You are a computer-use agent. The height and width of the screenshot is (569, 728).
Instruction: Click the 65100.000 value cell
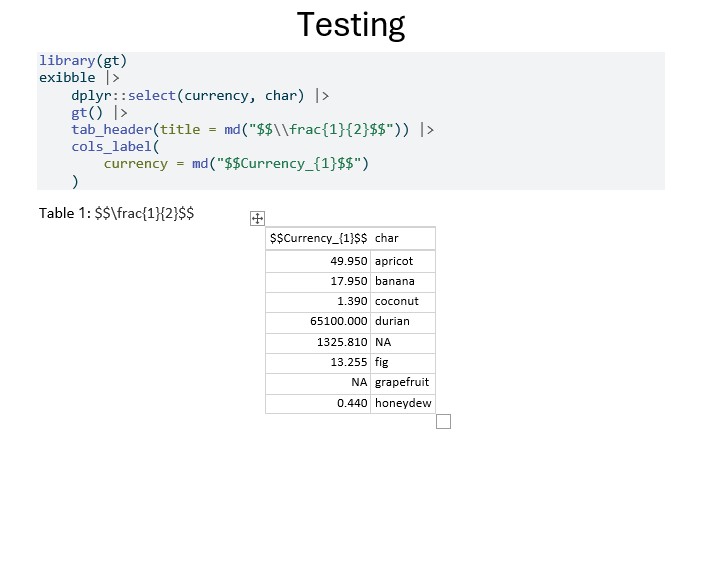pyautogui.click(x=318, y=321)
